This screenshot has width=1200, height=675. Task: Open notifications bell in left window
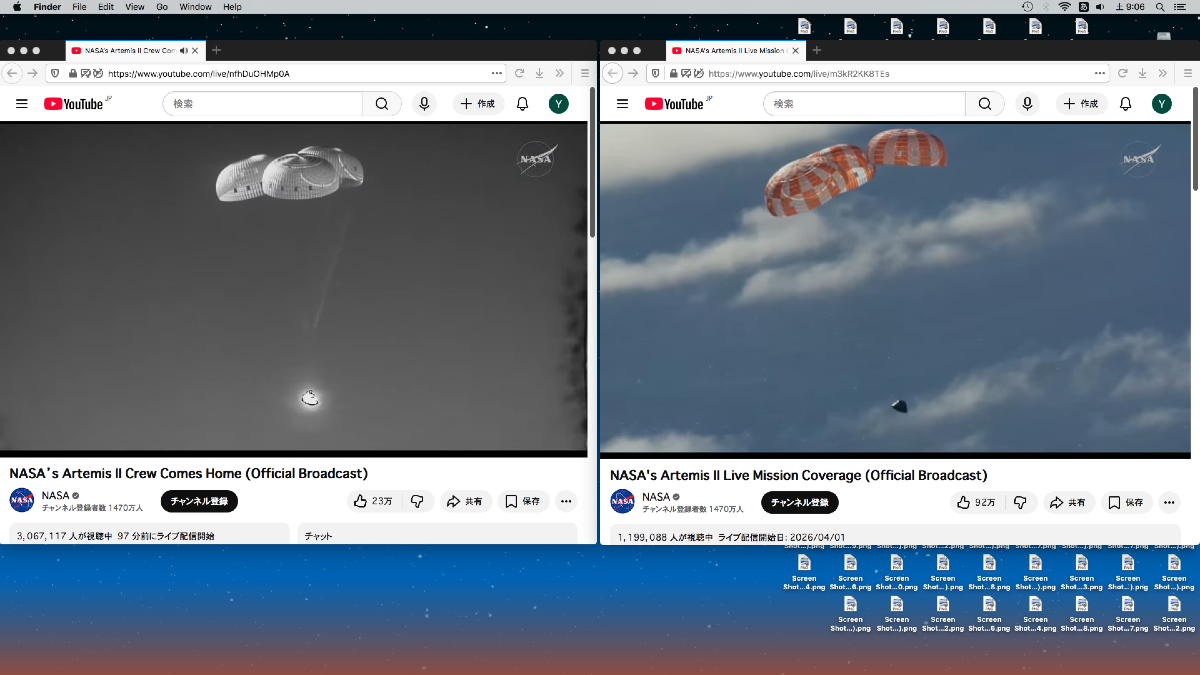(x=522, y=104)
